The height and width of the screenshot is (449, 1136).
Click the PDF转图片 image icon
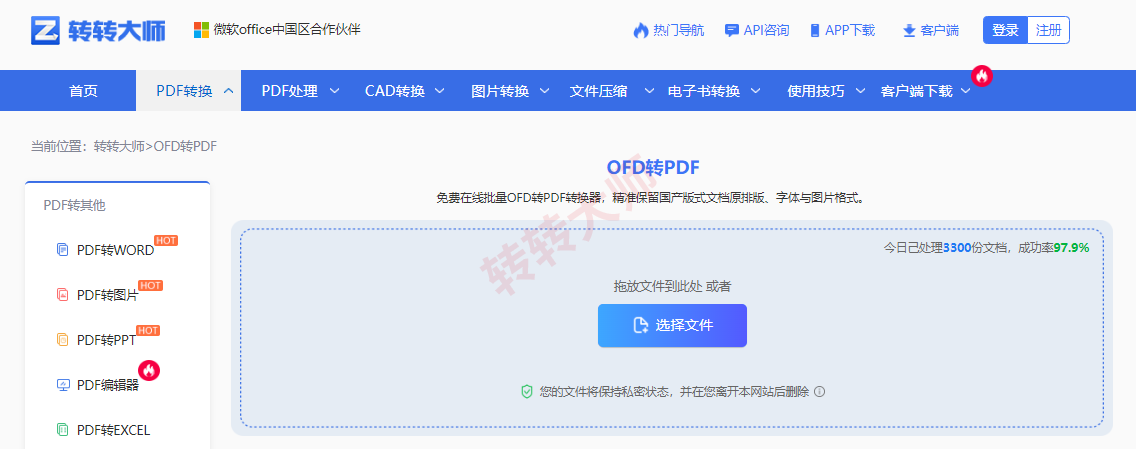click(62, 294)
